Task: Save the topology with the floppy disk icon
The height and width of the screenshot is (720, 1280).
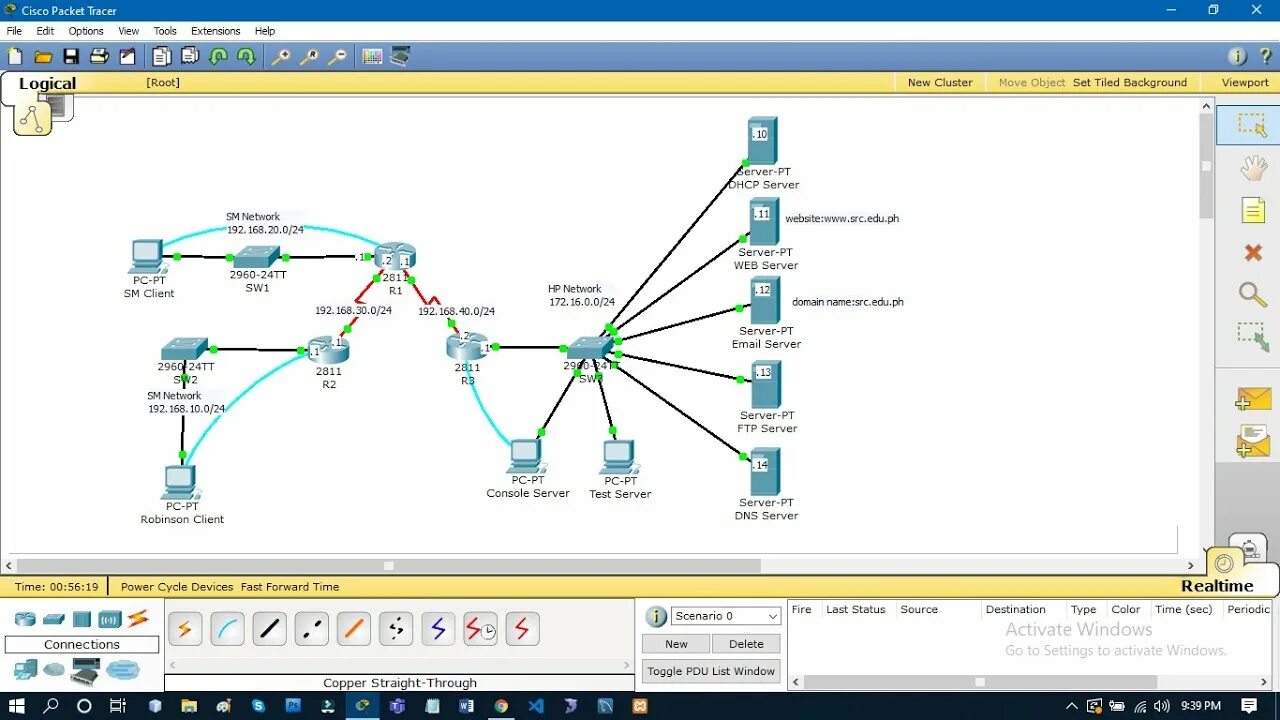Action: point(71,57)
